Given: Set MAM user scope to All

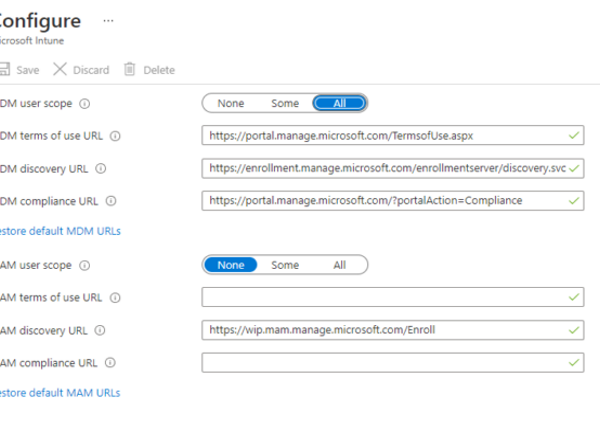Looking at the screenshot, I should (x=339, y=265).
